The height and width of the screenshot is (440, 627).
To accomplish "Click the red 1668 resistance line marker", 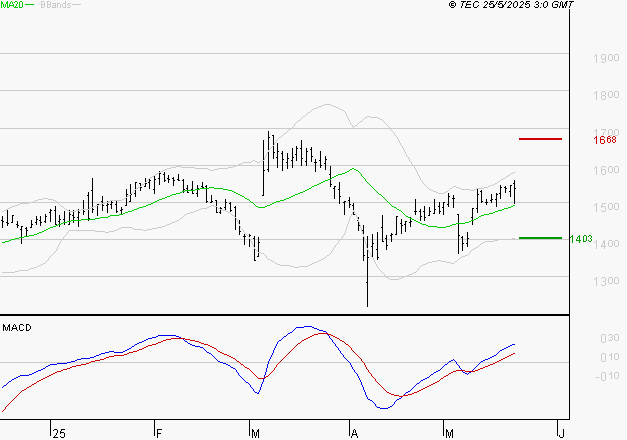I will click(540, 139).
